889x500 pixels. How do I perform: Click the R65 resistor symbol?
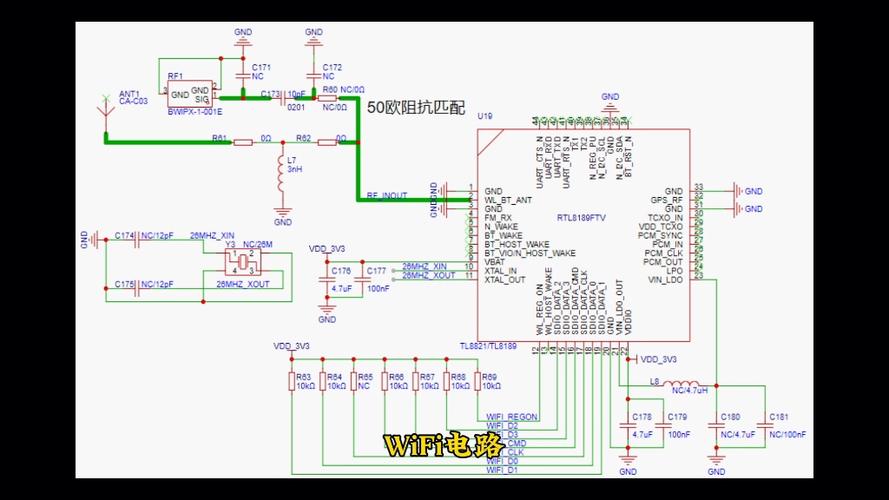(x=353, y=382)
